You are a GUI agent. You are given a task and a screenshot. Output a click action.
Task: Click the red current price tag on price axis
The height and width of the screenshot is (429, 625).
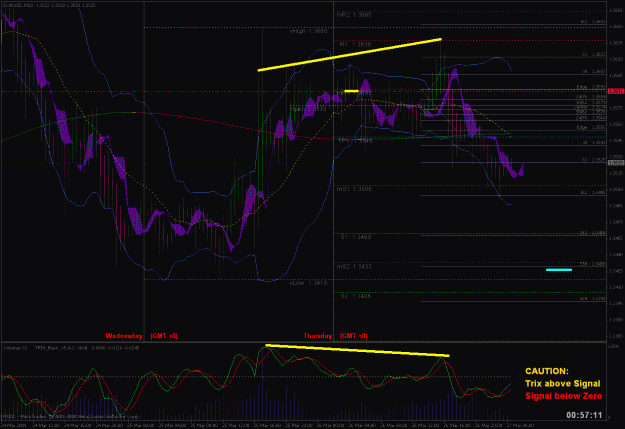[x=616, y=91]
